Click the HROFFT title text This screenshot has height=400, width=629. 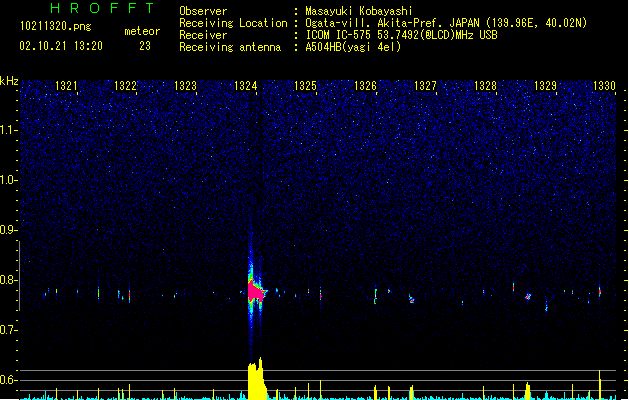[102, 8]
